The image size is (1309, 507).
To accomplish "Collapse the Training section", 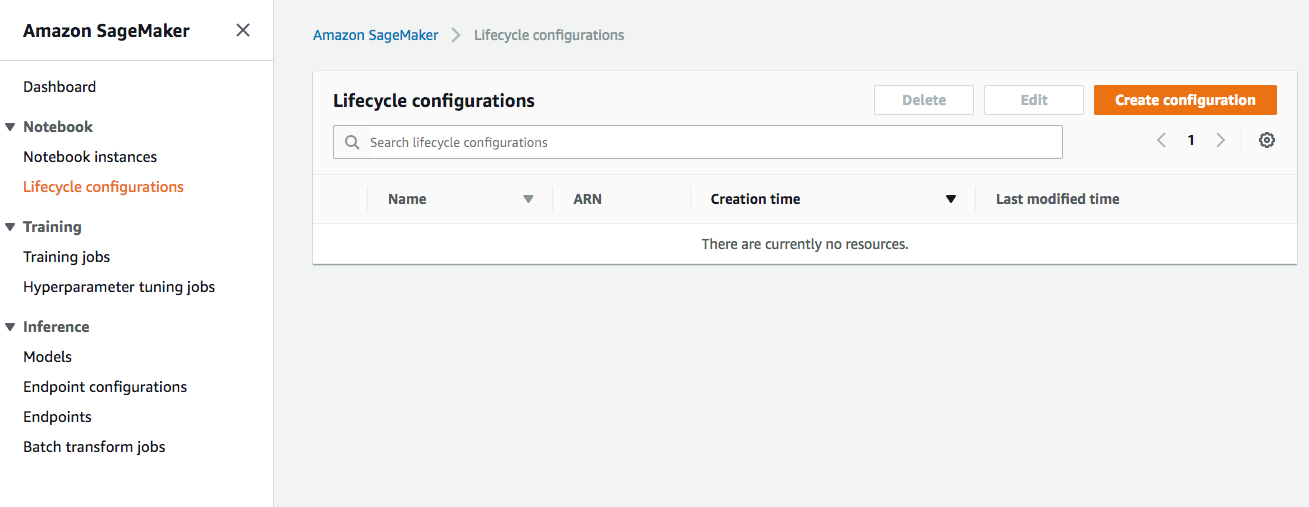I will click(10, 227).
